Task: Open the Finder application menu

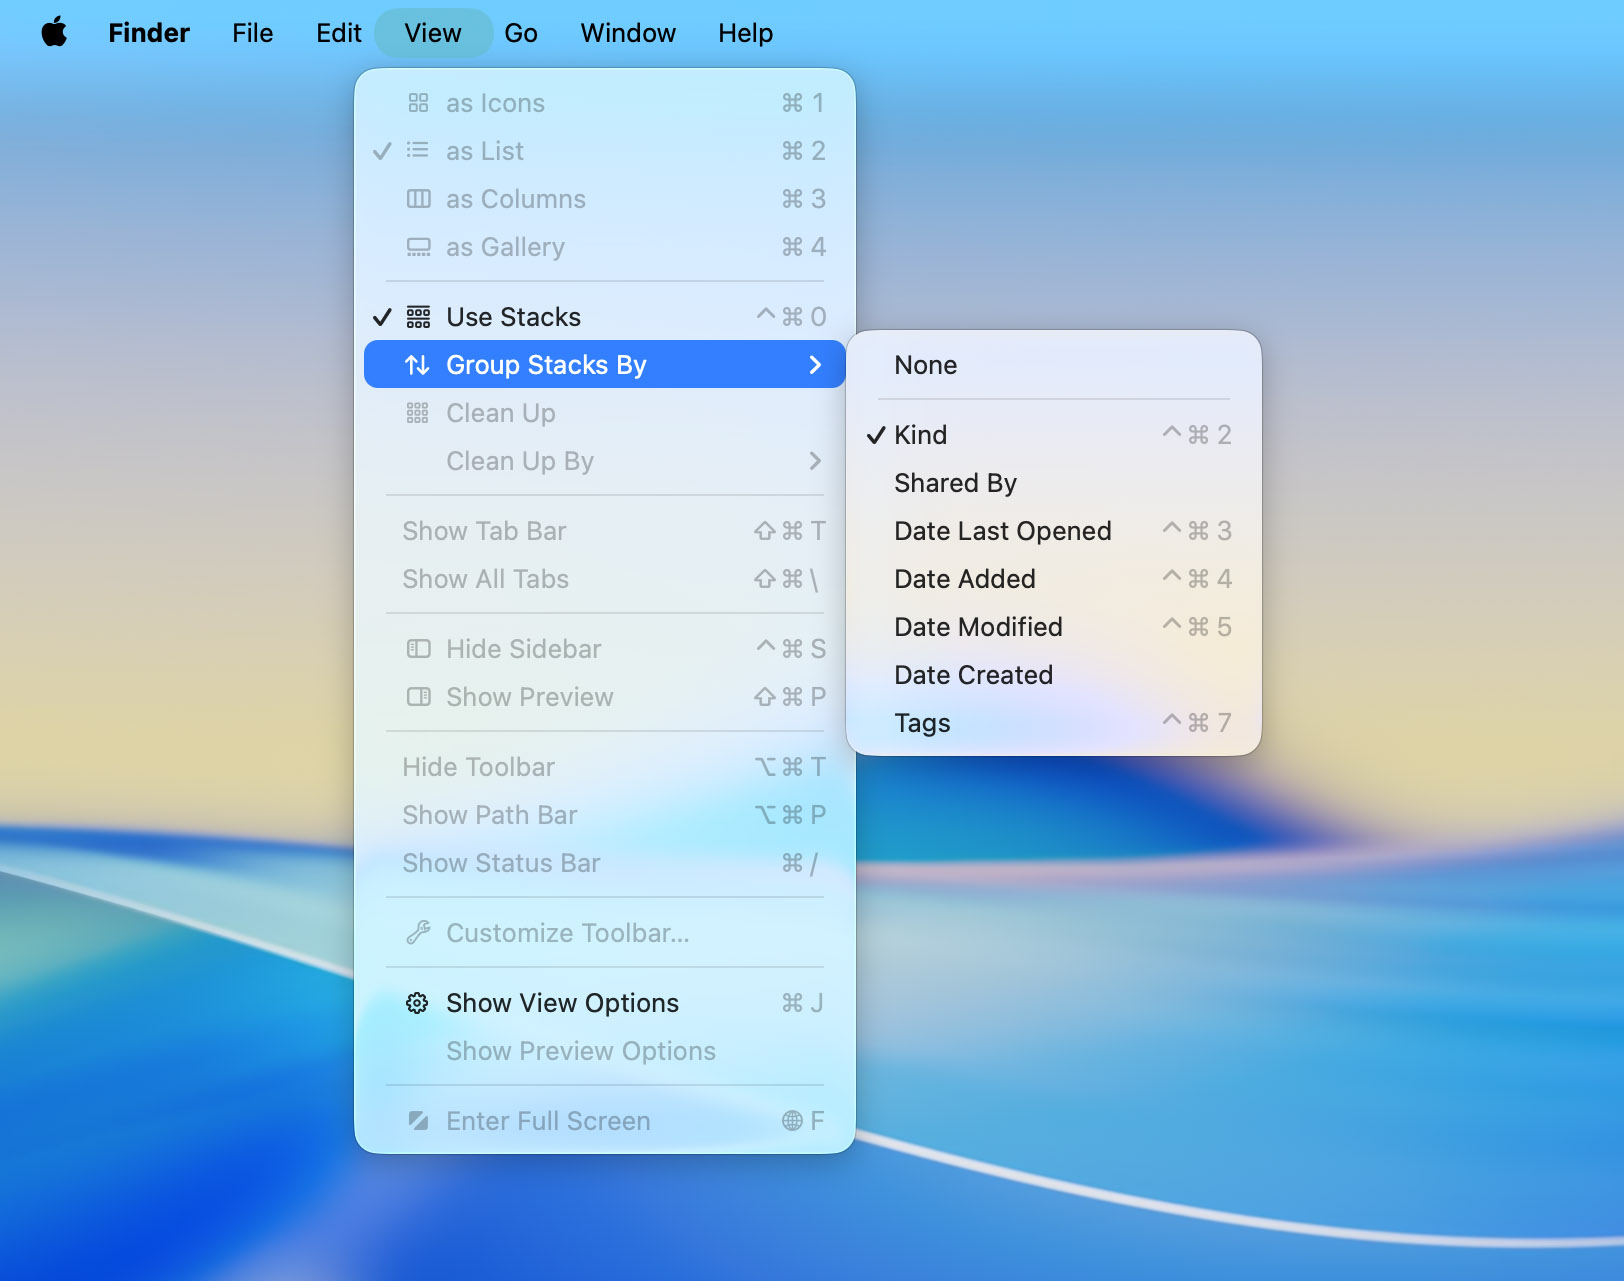Action: click(x=149, y=33)
